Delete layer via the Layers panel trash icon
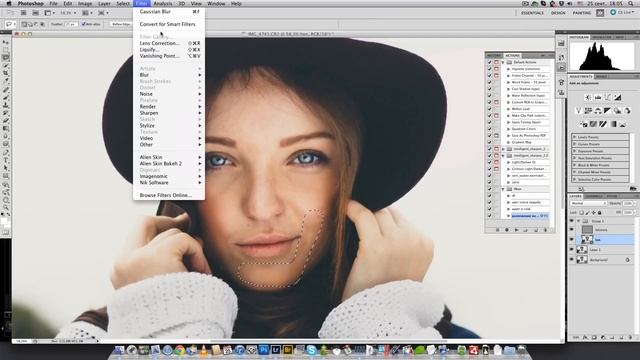The image size is (640, 360). (x=630, y=338)
